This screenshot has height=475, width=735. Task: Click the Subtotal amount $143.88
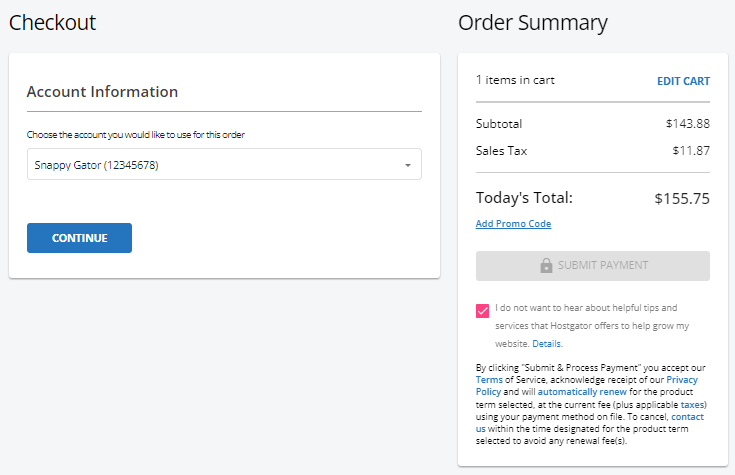687,124
